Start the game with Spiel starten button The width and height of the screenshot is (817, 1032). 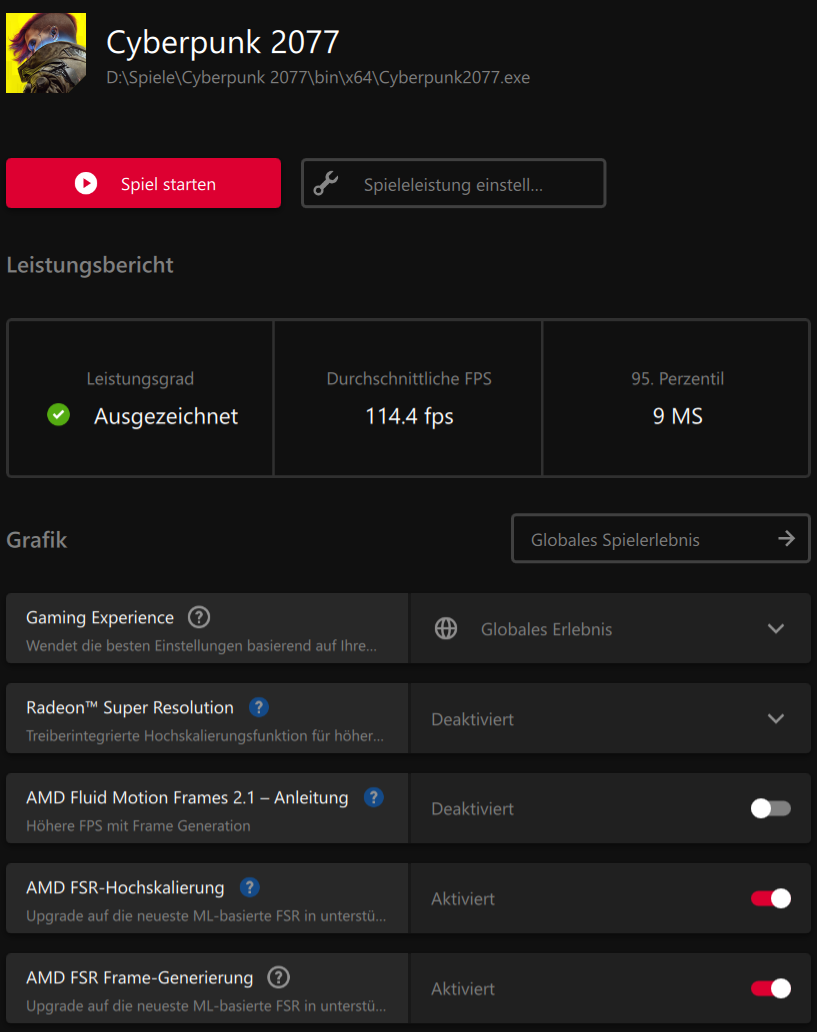click(144, 183)
